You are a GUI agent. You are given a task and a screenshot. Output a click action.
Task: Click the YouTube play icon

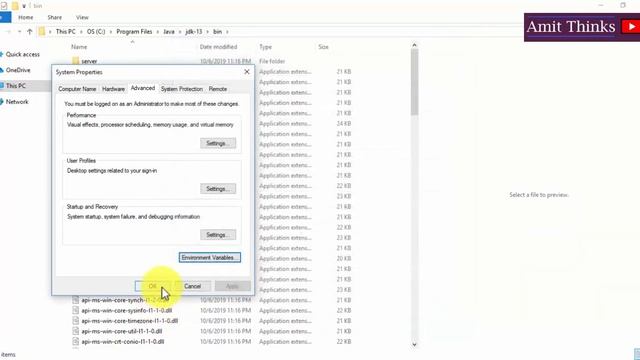click(630, 27)
